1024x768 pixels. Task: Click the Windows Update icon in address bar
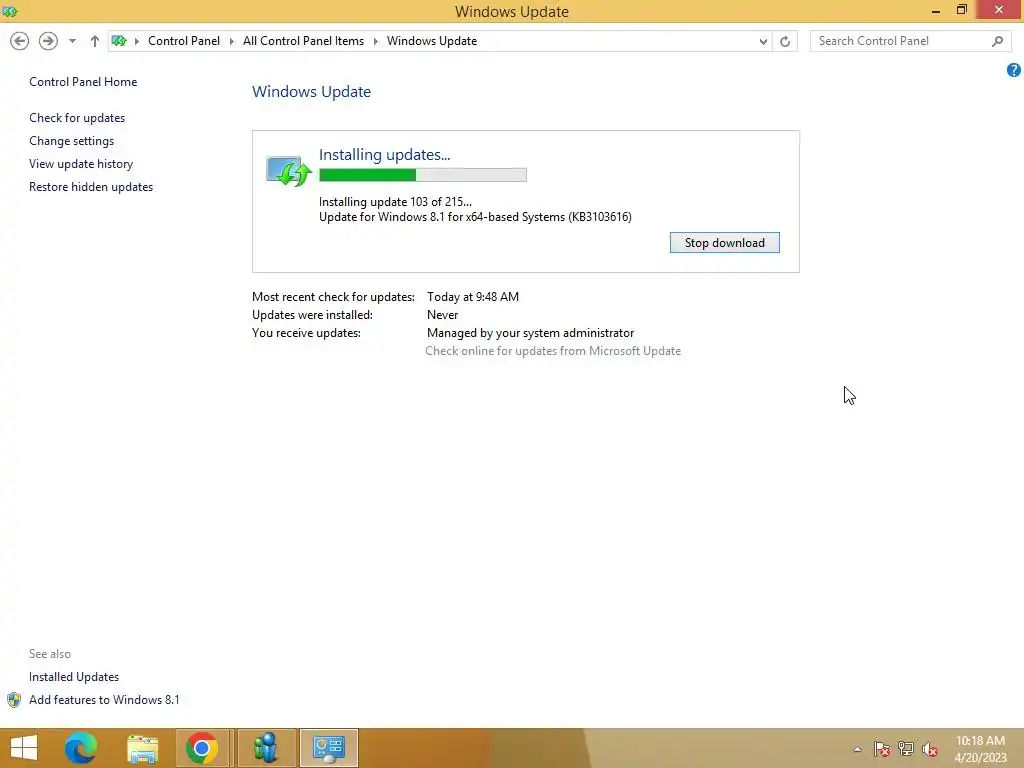point(119,40)
